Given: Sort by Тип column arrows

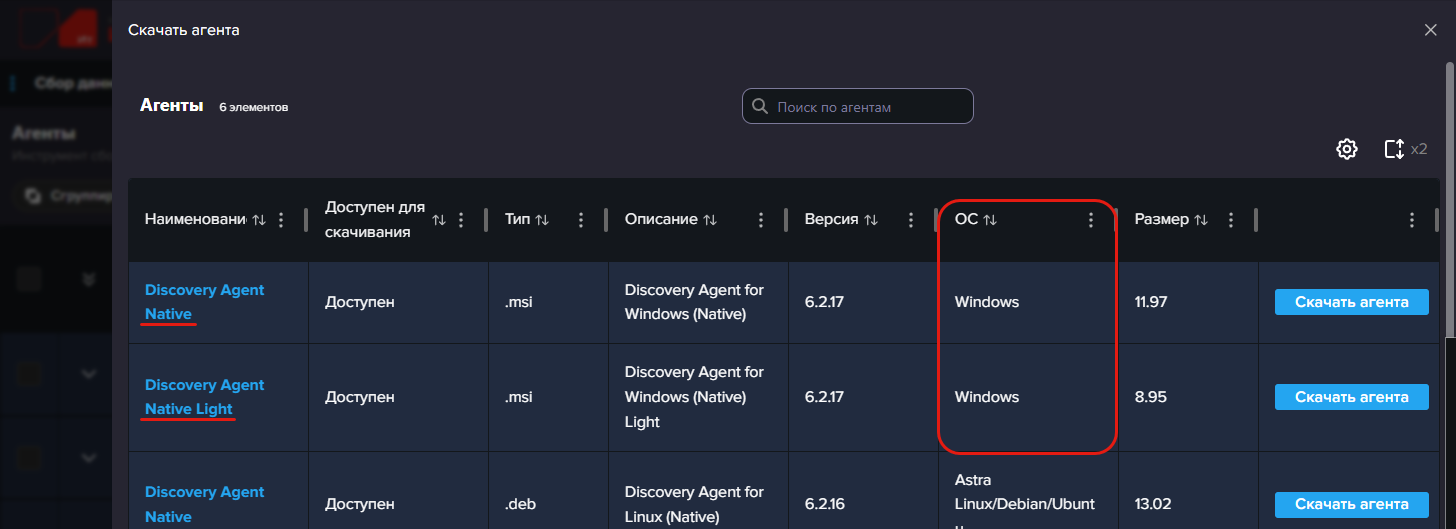Looking at the screenshot, I should (542, 220).
